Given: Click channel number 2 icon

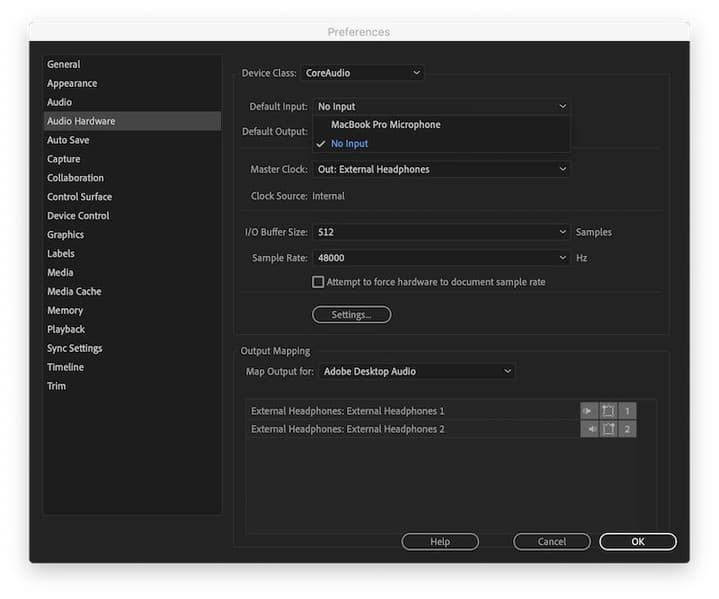Looking at the screenshot, I should coord(627,429).
